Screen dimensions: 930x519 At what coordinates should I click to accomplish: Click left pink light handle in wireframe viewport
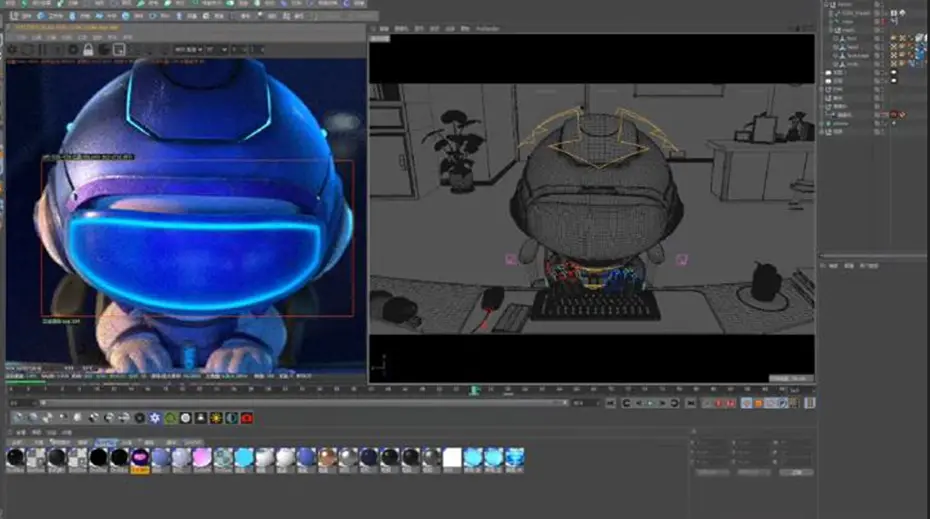510,259
